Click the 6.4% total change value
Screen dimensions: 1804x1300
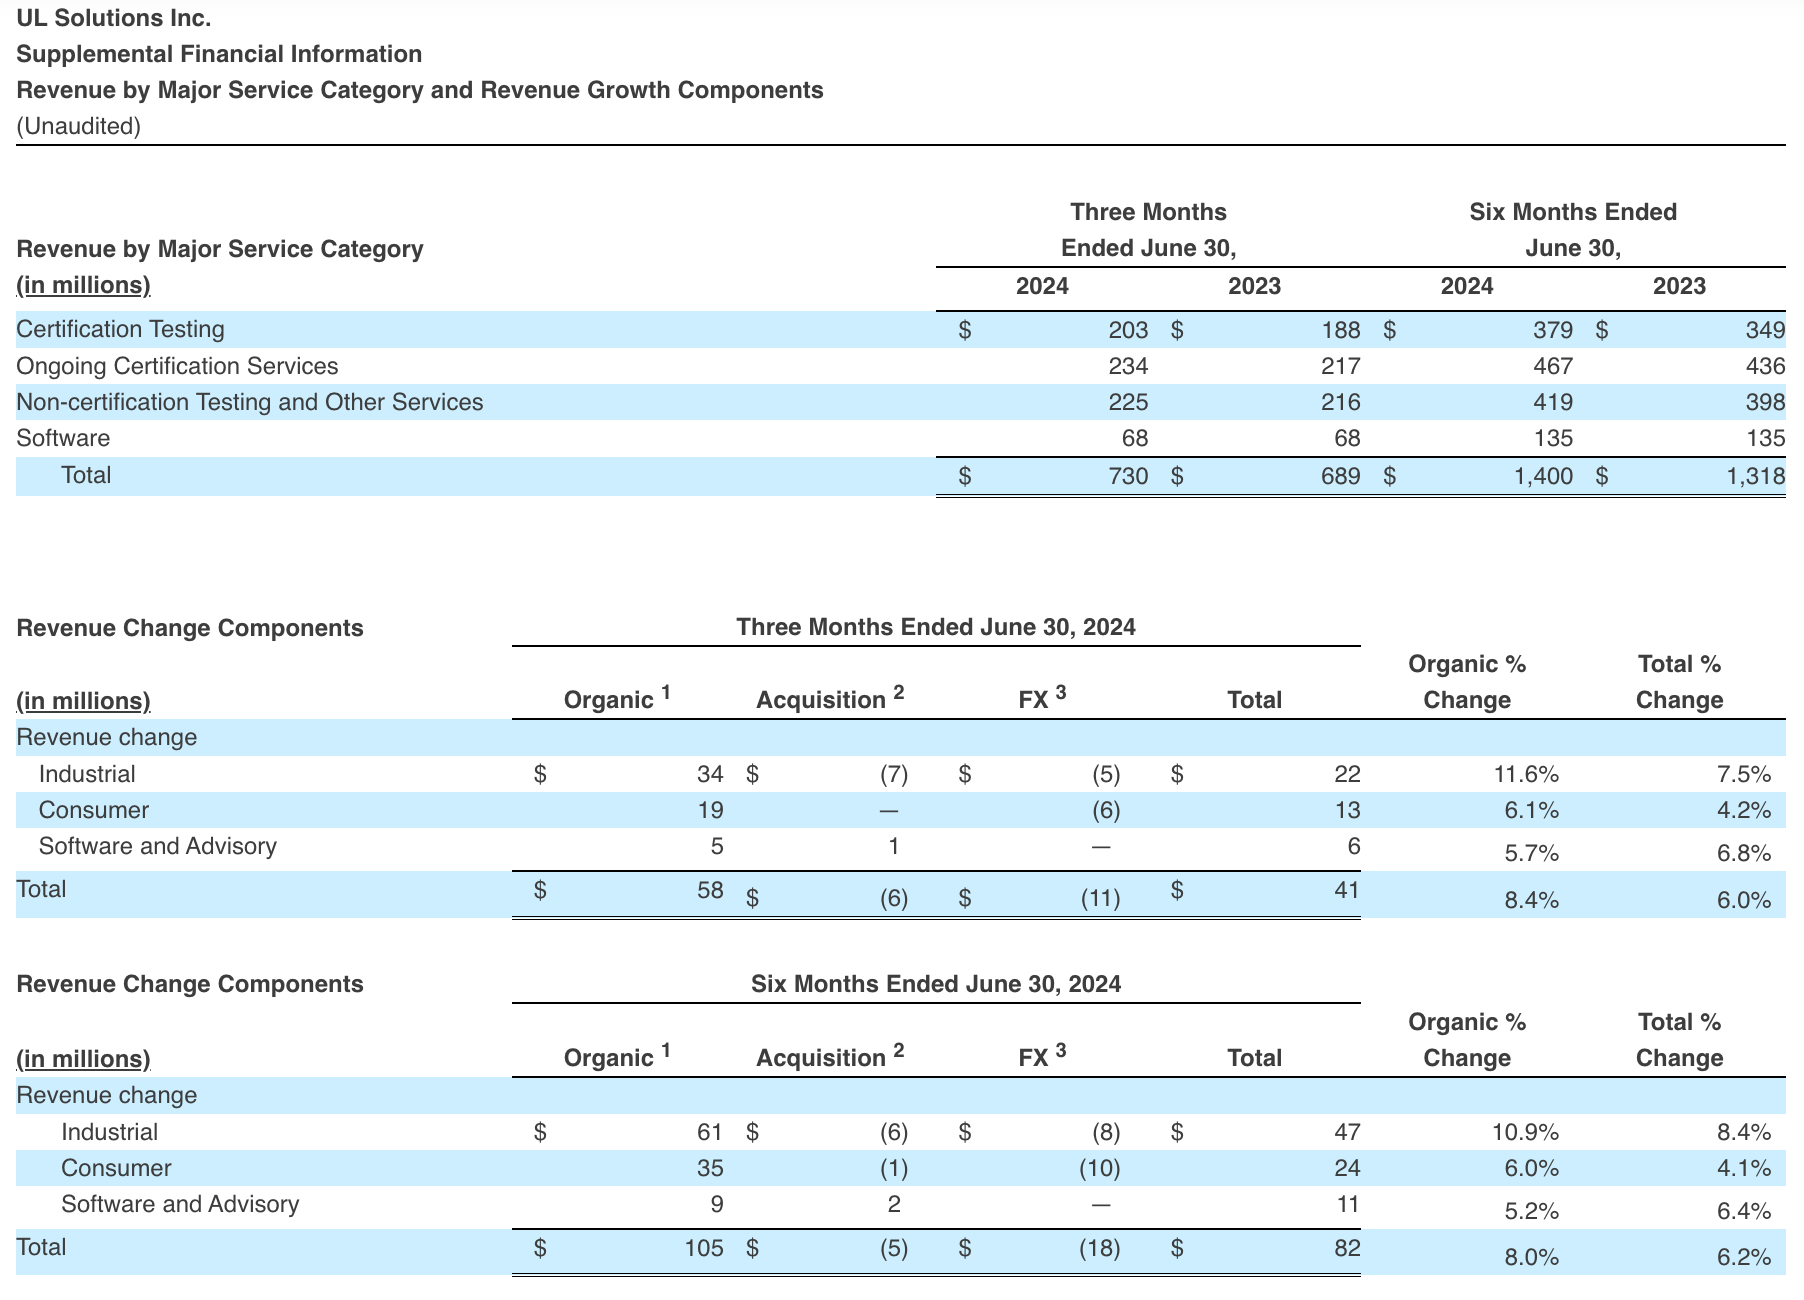tap(1744, 1211)
